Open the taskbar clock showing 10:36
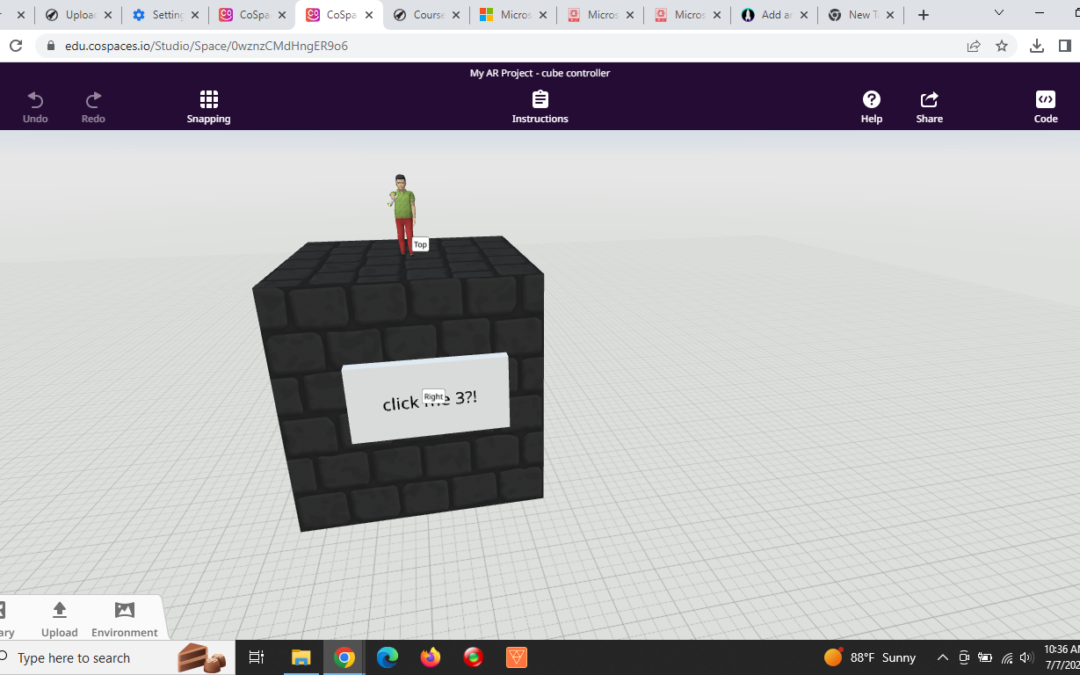 (x=1061, y=657)
